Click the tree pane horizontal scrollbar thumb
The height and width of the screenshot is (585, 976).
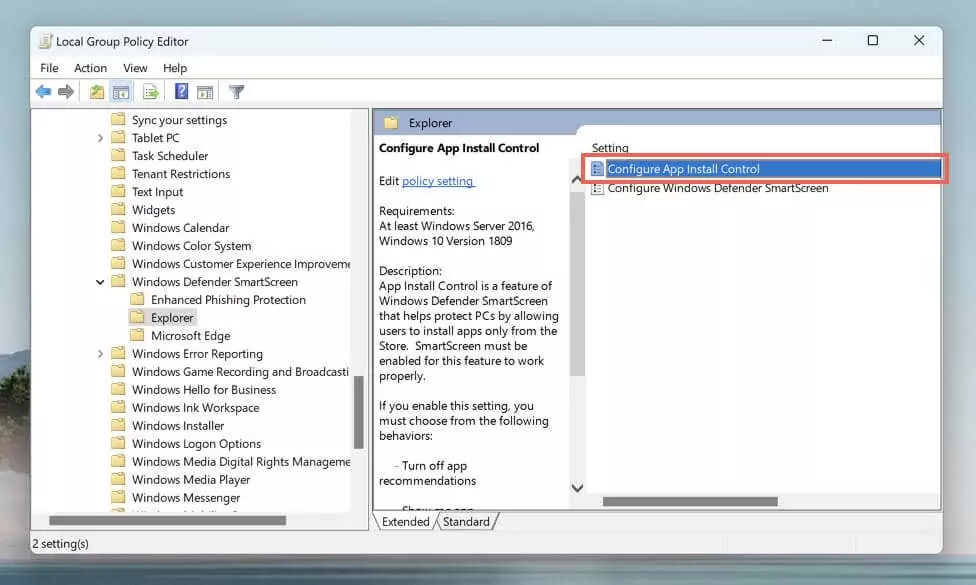(x=167, y=520)
